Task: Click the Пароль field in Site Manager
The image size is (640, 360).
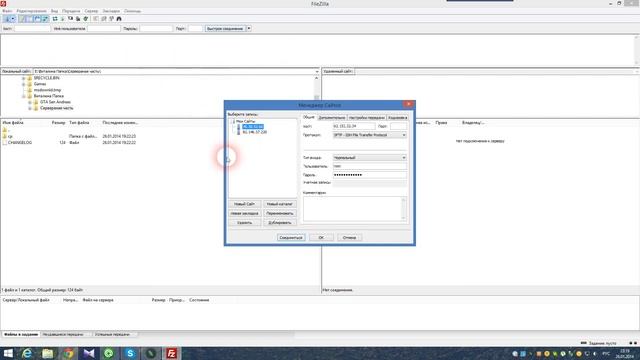Action: click(x=370, y=175)
